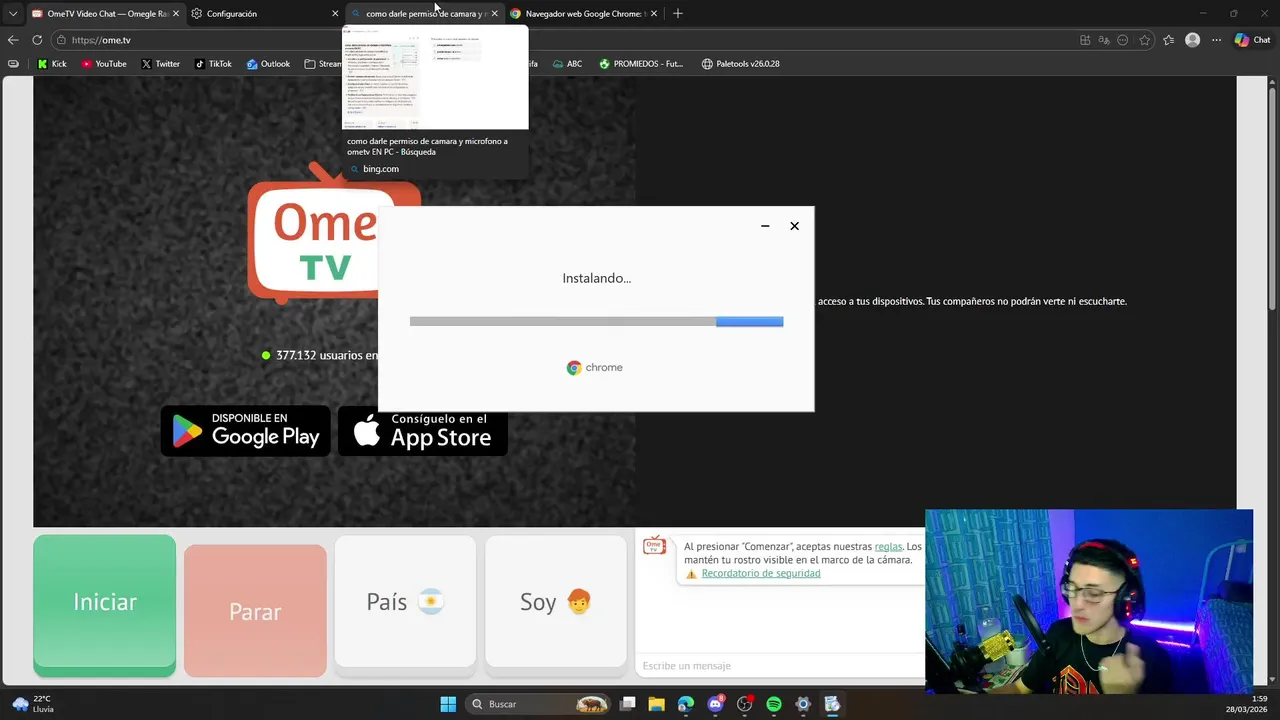Viewport: 1280px width, 720px height.
Task: Open Copilot Chat button
Action: coord(1252,40)
